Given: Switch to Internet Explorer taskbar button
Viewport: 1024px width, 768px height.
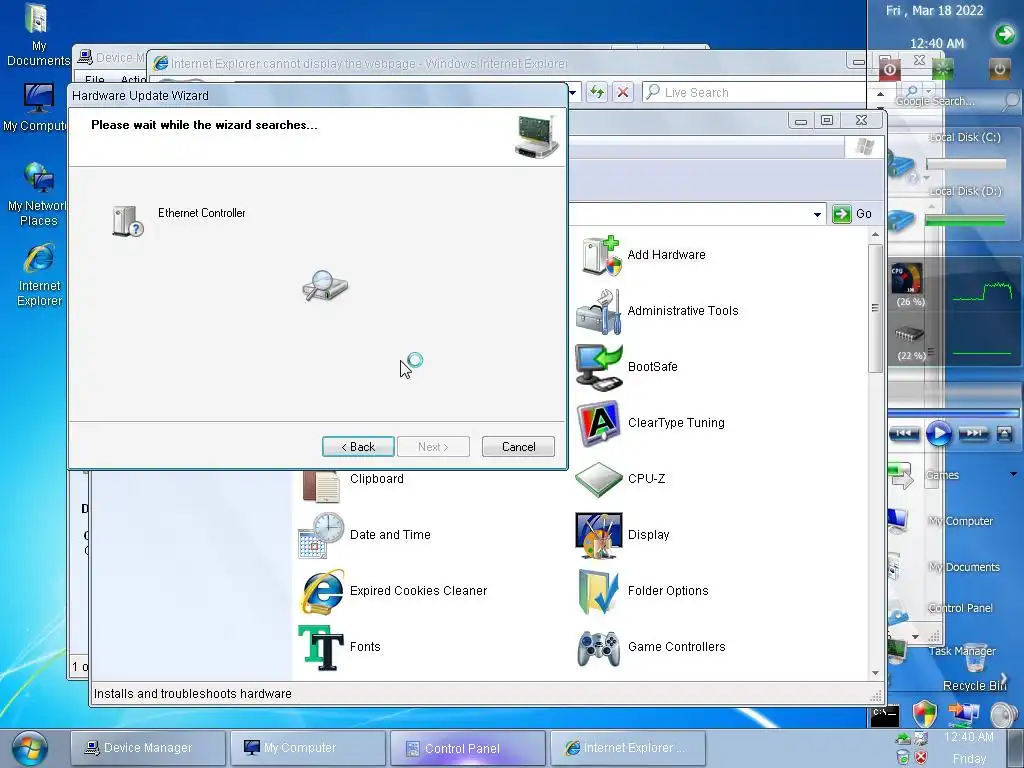Looking at the screenshot, I should point(628,748).
